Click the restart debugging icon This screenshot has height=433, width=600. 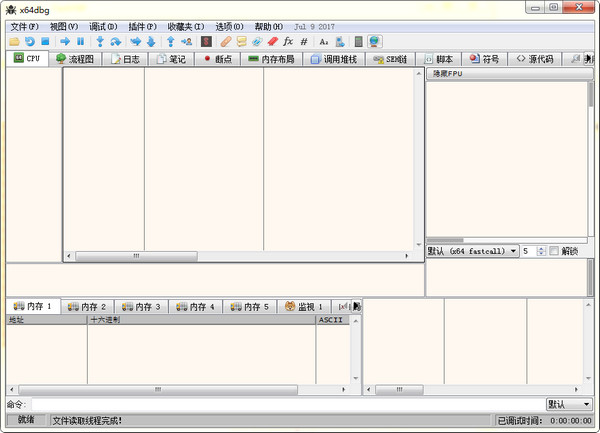[x=30, y=42]
